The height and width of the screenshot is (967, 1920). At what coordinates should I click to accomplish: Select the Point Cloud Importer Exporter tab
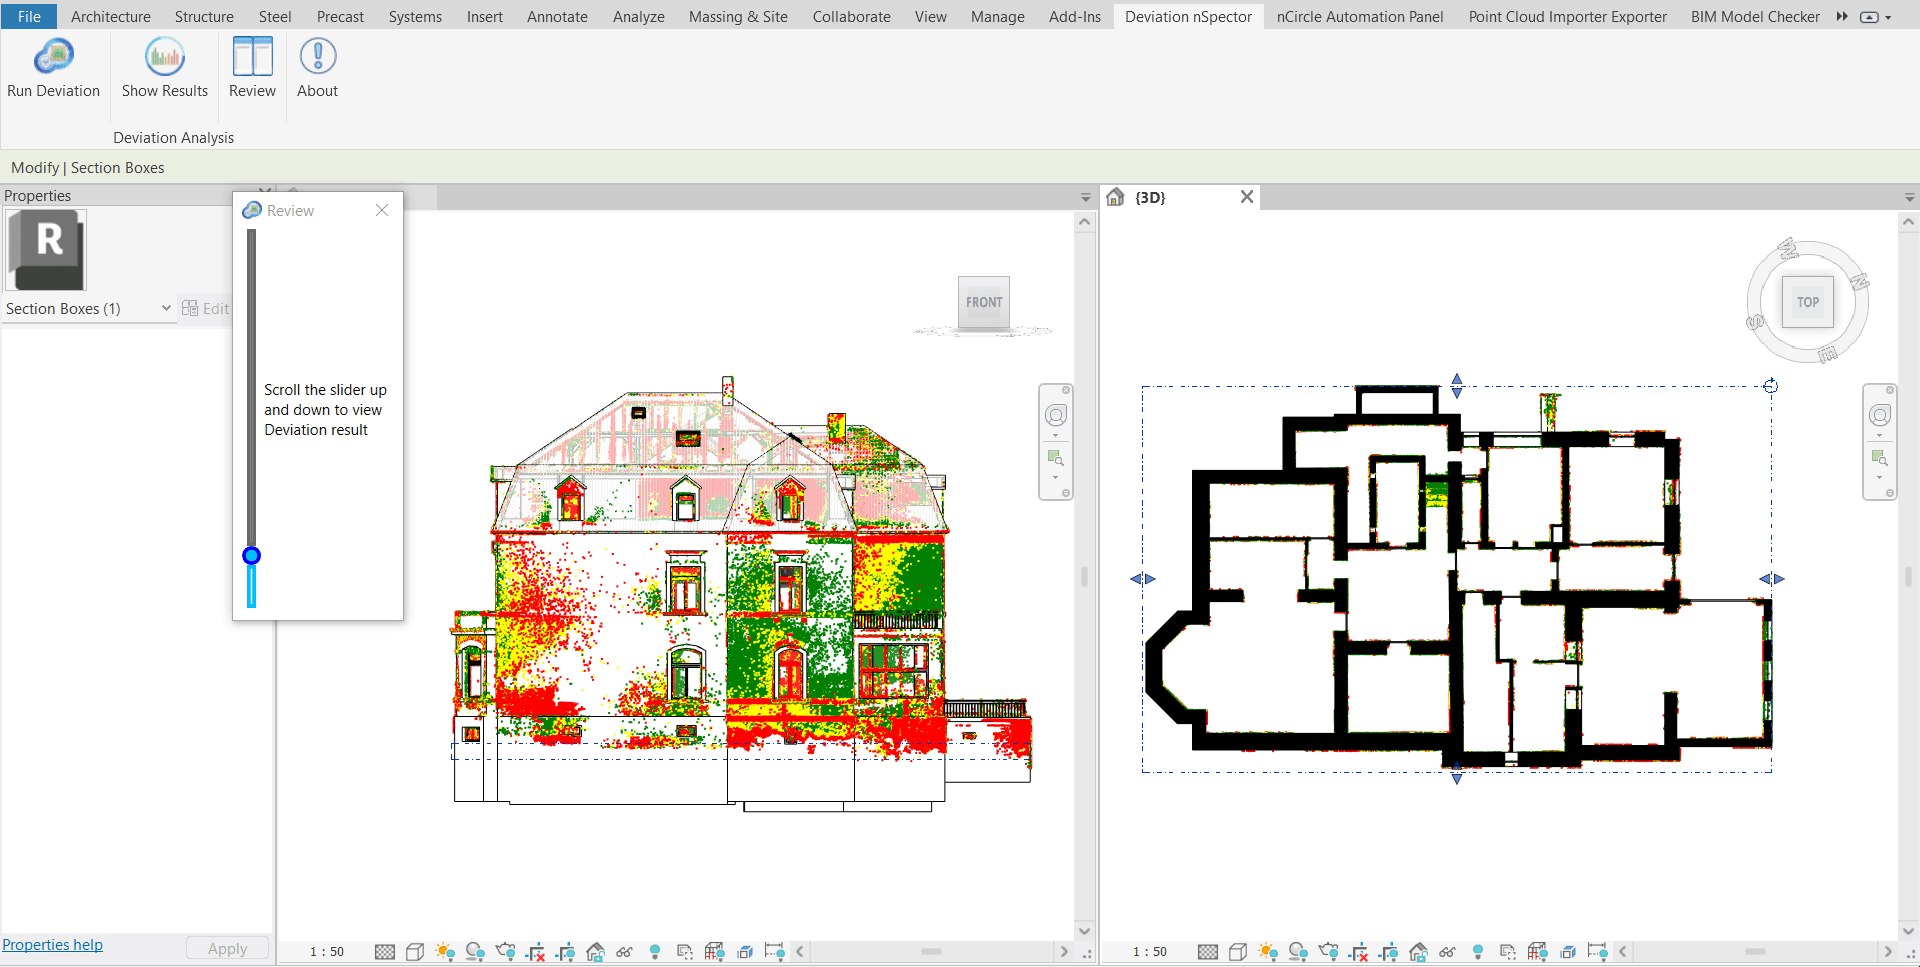pyautogui.click(x=1568, y=16)
